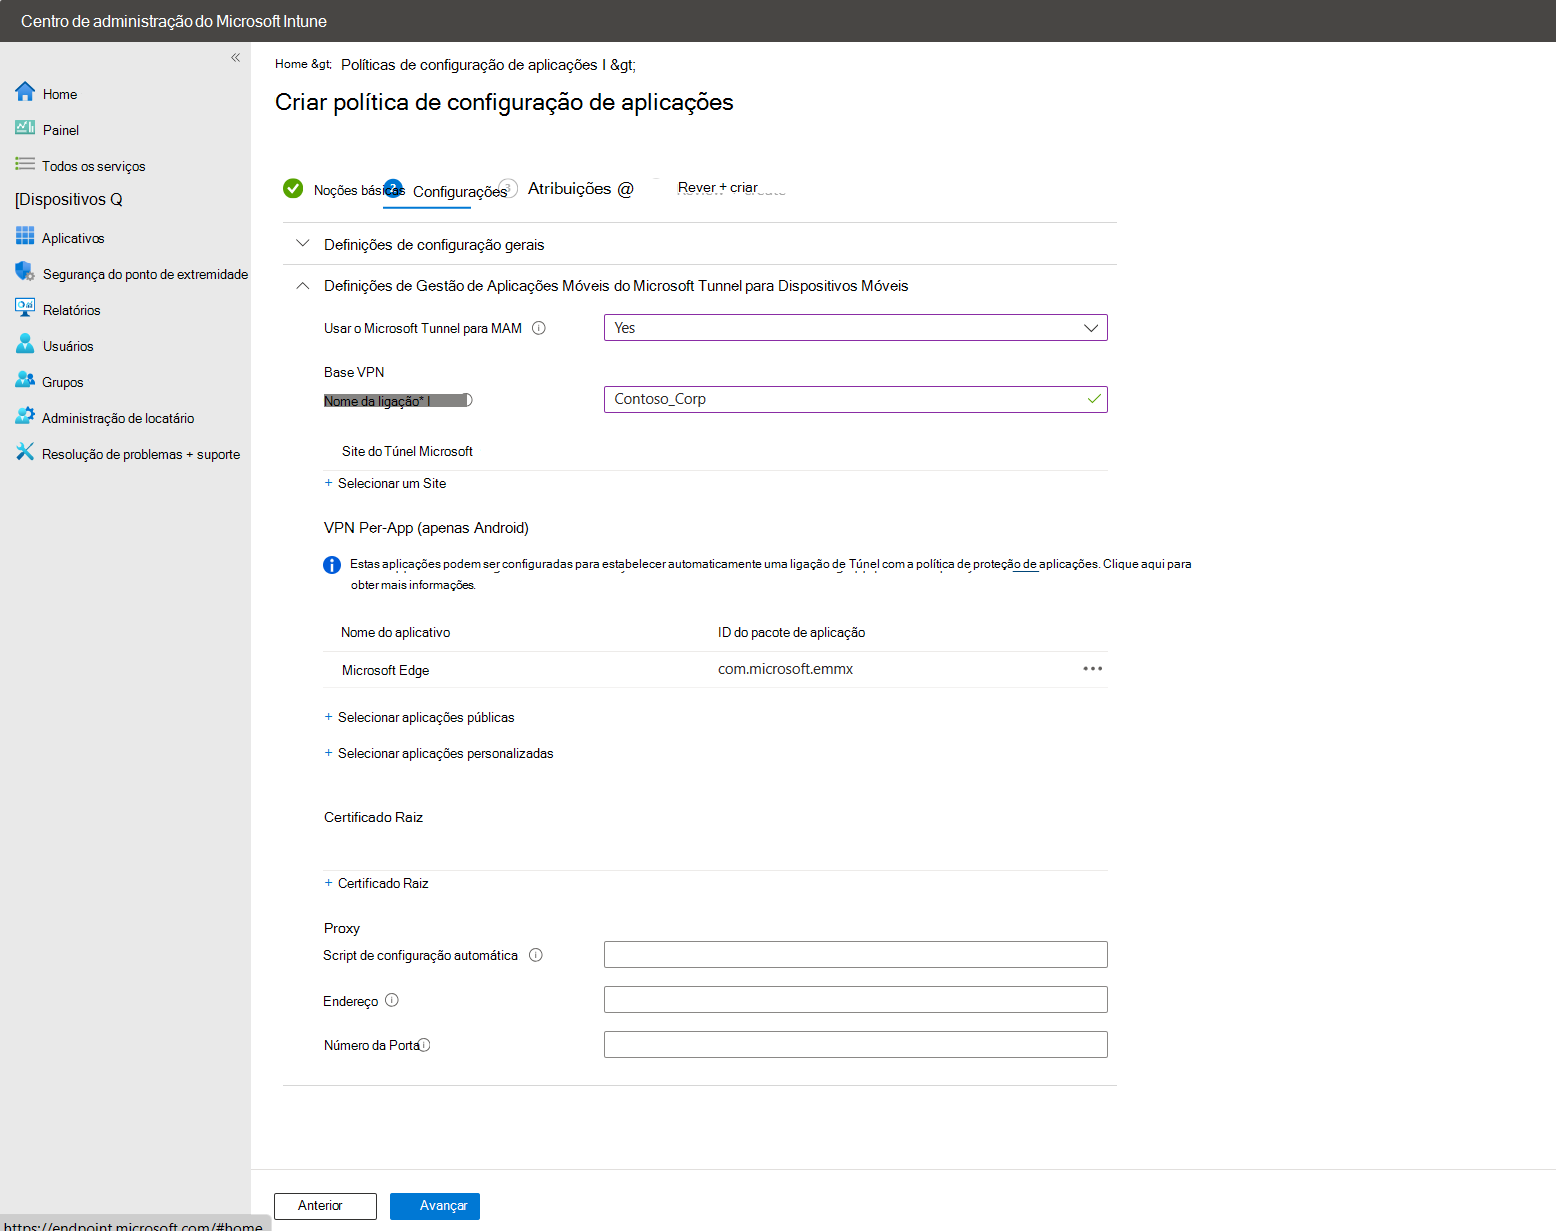
Task: Open the Rever + criar tab
Action: click(x=718, y=188)
